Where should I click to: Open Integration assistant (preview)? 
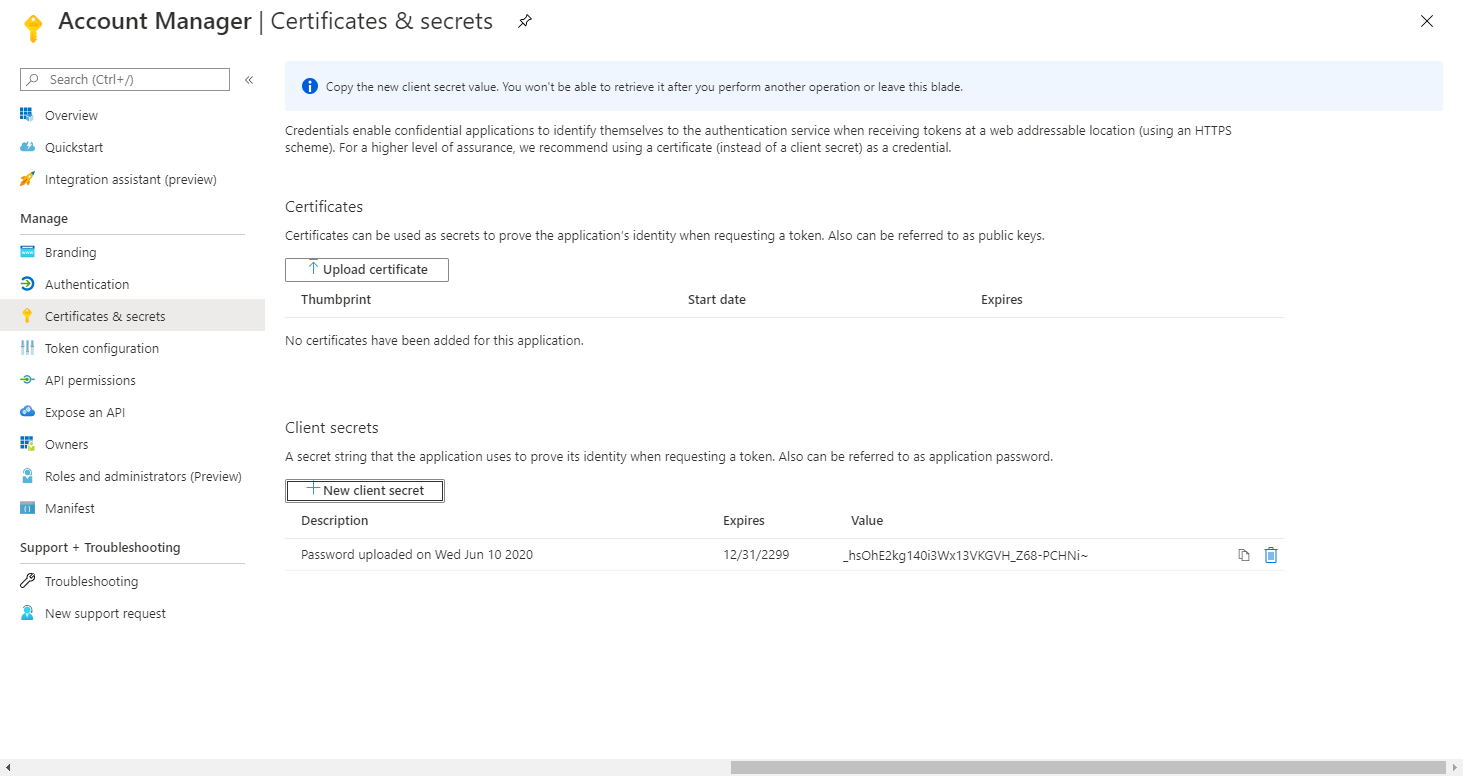point(131,179)
